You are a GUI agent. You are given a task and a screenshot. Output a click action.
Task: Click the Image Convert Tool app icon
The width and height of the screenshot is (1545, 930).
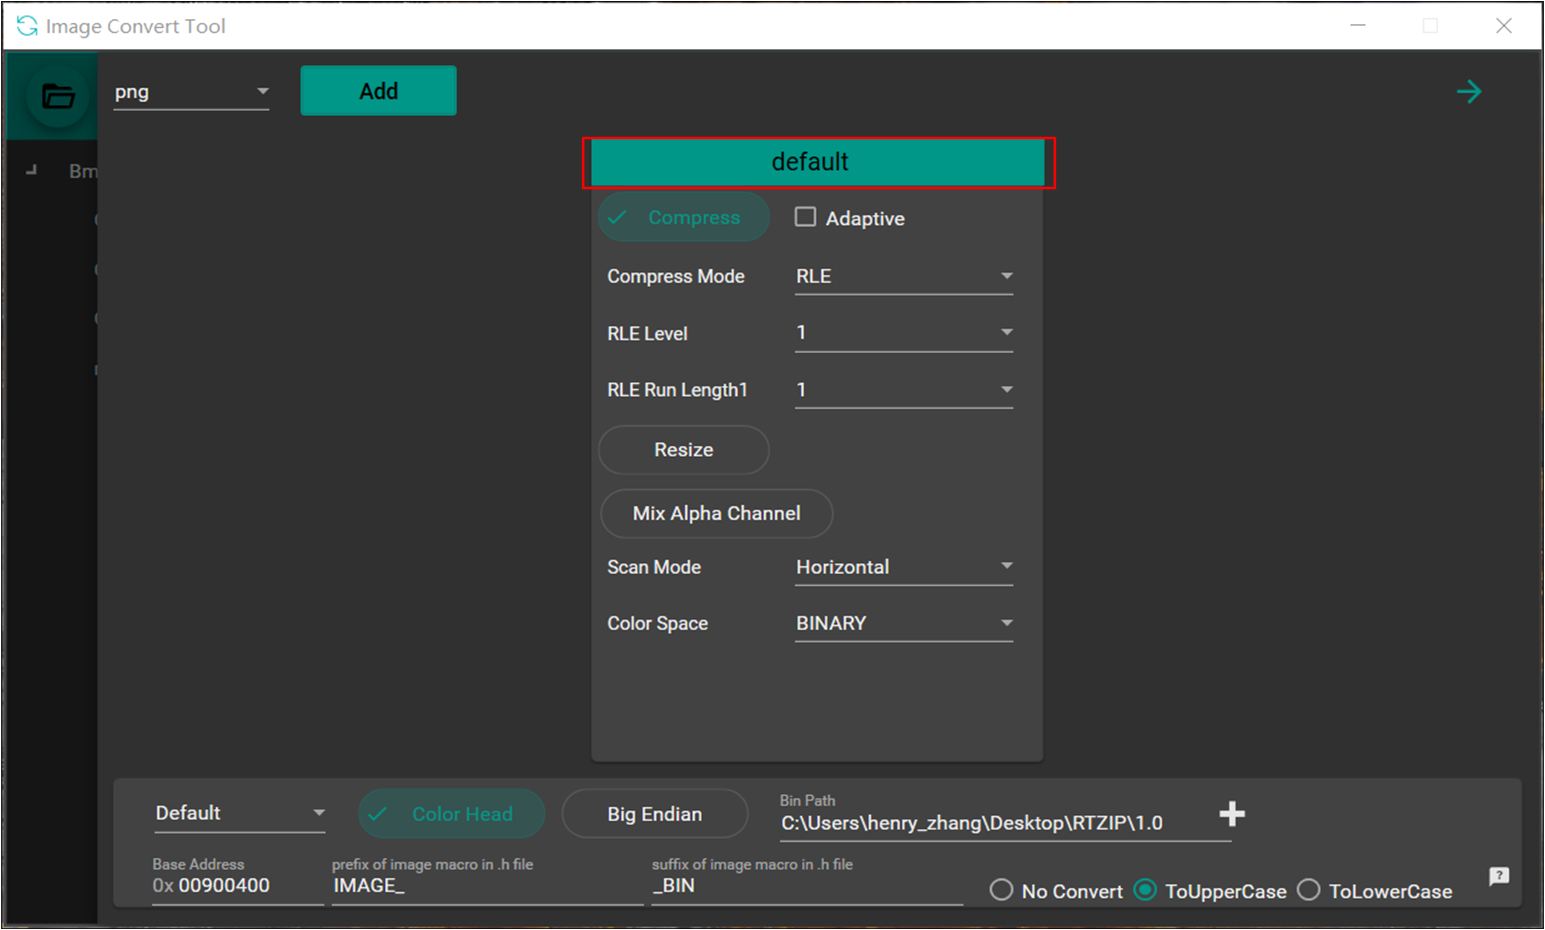point(27,26)
